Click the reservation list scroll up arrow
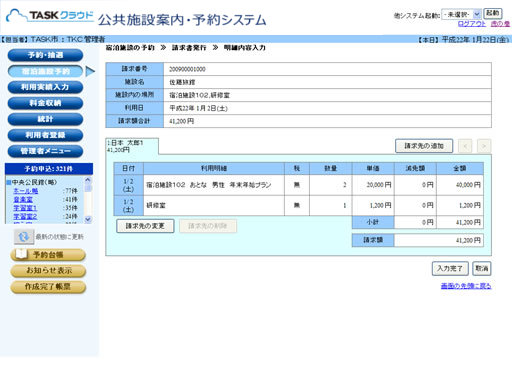 (x=88, y=180)
